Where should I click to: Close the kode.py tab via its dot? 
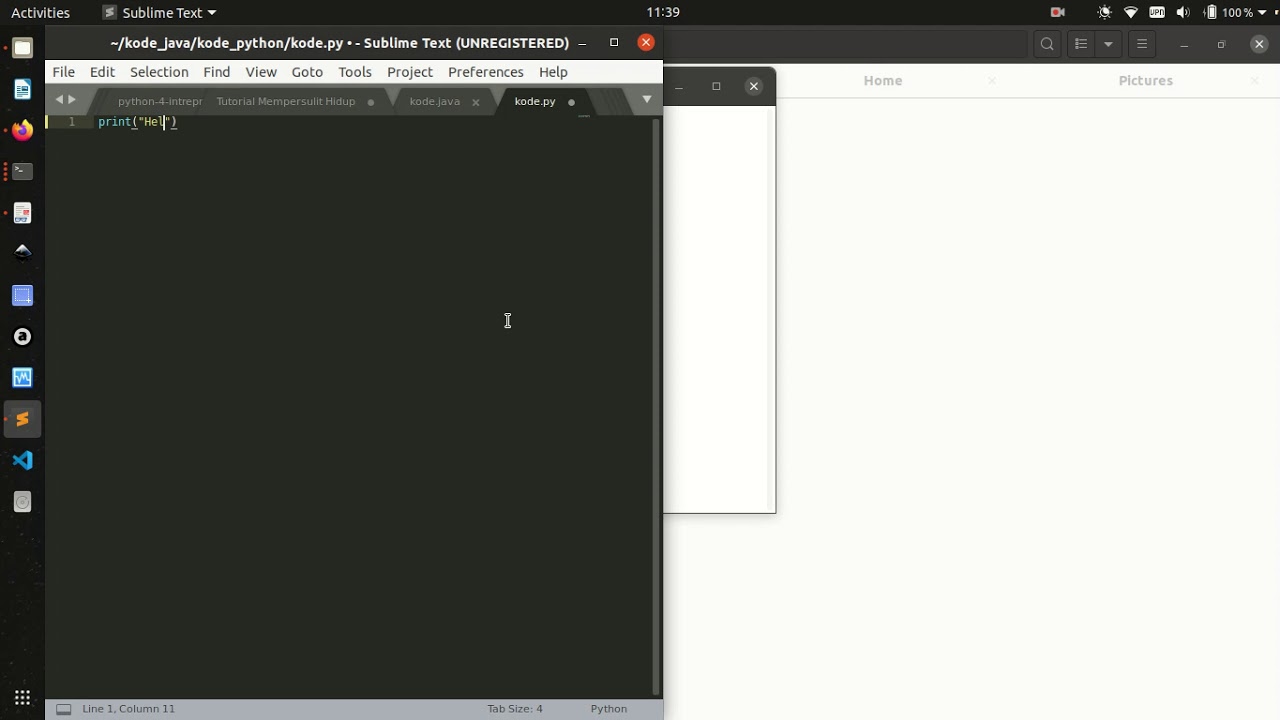click(572, 102)
